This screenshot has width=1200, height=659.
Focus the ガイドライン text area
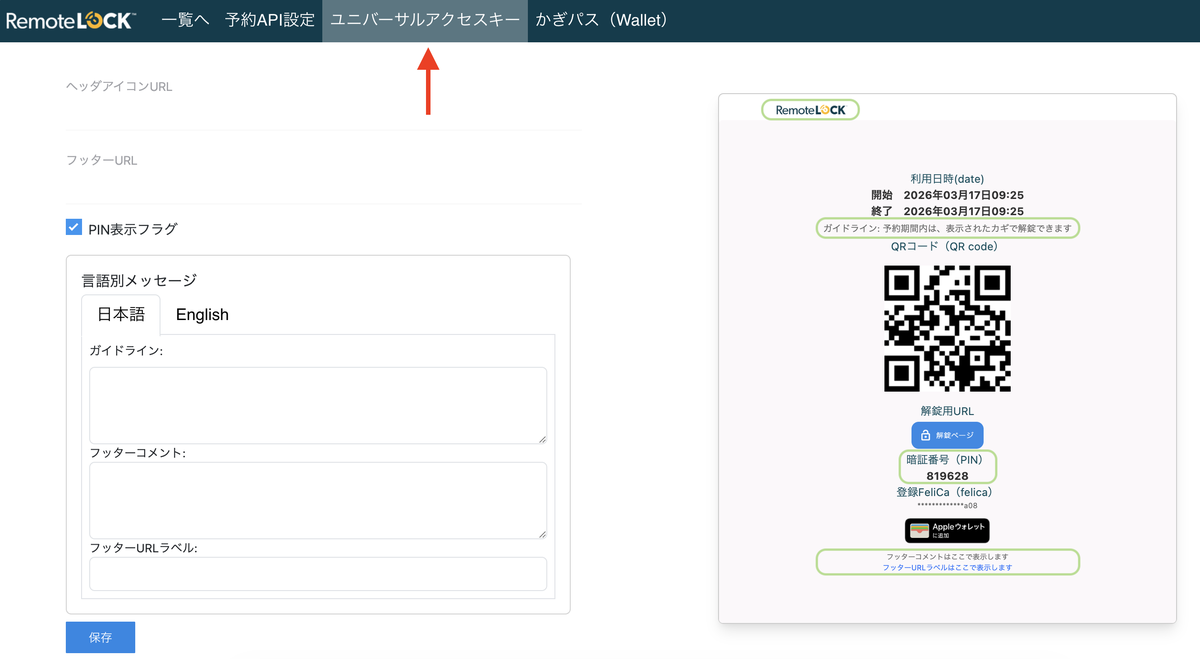coord(318,405)
